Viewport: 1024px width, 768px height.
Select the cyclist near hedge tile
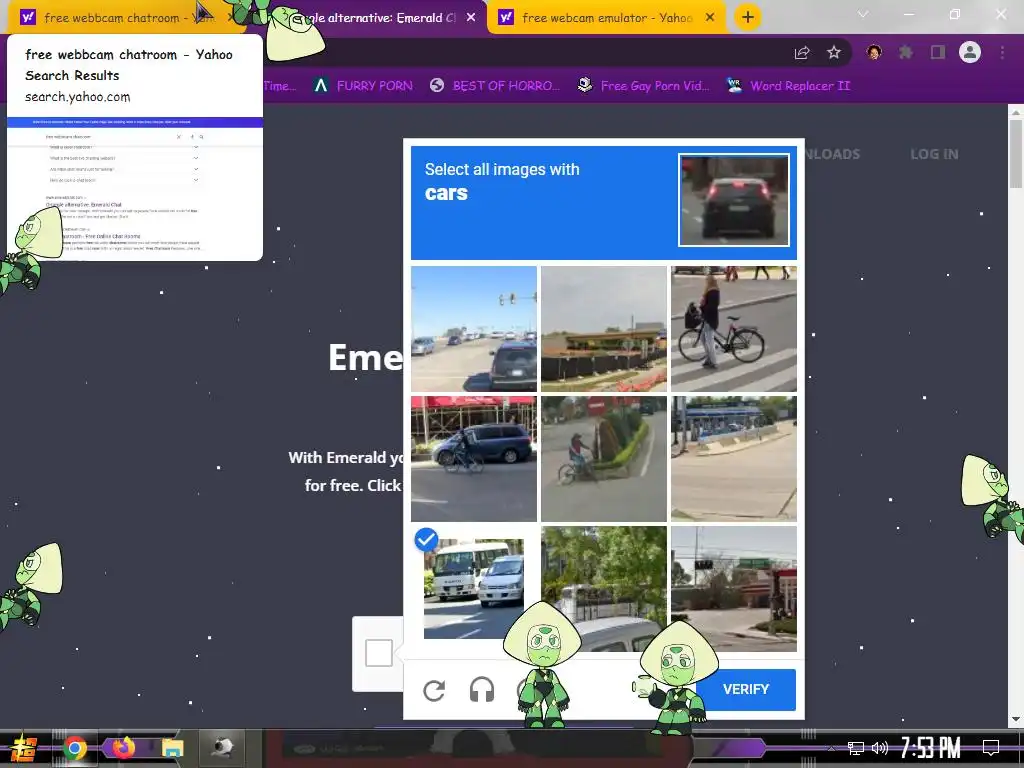tap(604, 459)
